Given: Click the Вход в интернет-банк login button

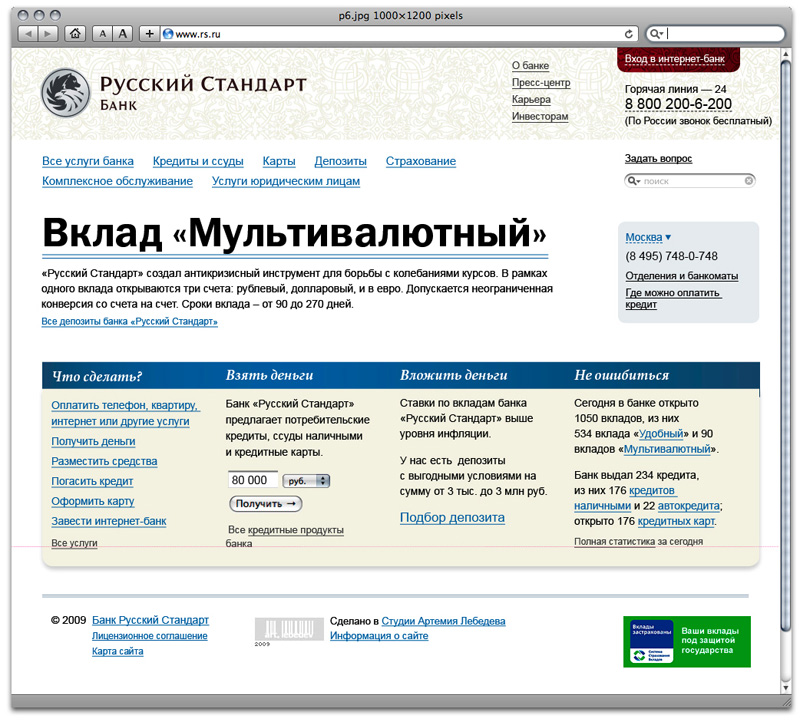Looking at the screenshot, I should click(675, 60).
